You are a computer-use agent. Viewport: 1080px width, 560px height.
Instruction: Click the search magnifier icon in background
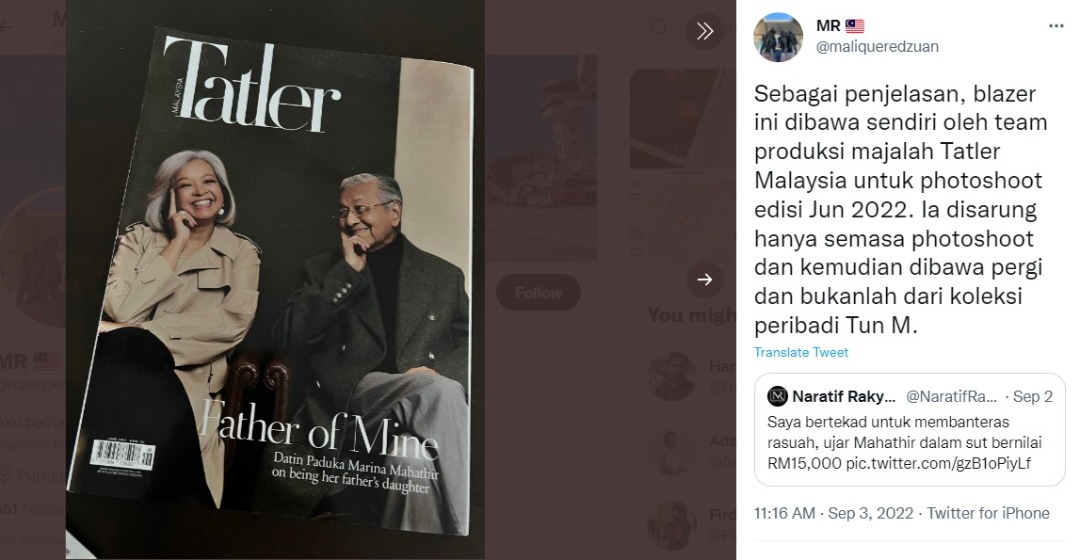[x=659, y=28]
